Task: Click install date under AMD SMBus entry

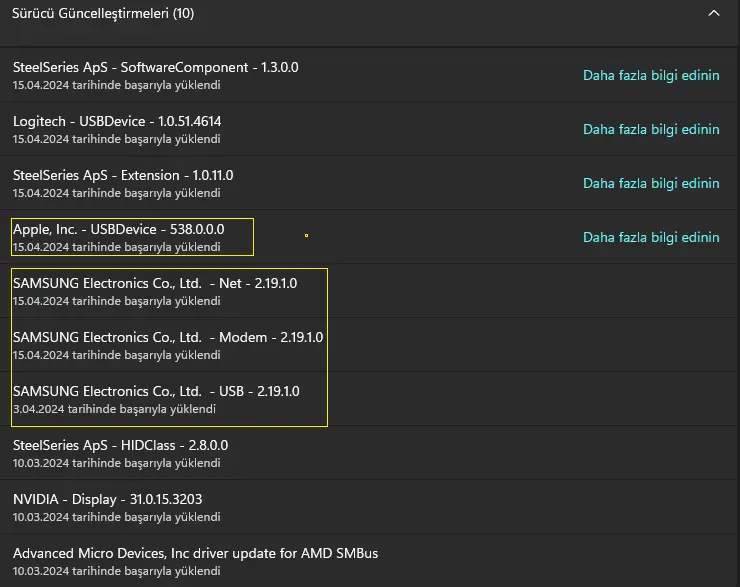Action: (x=117, y=571)
